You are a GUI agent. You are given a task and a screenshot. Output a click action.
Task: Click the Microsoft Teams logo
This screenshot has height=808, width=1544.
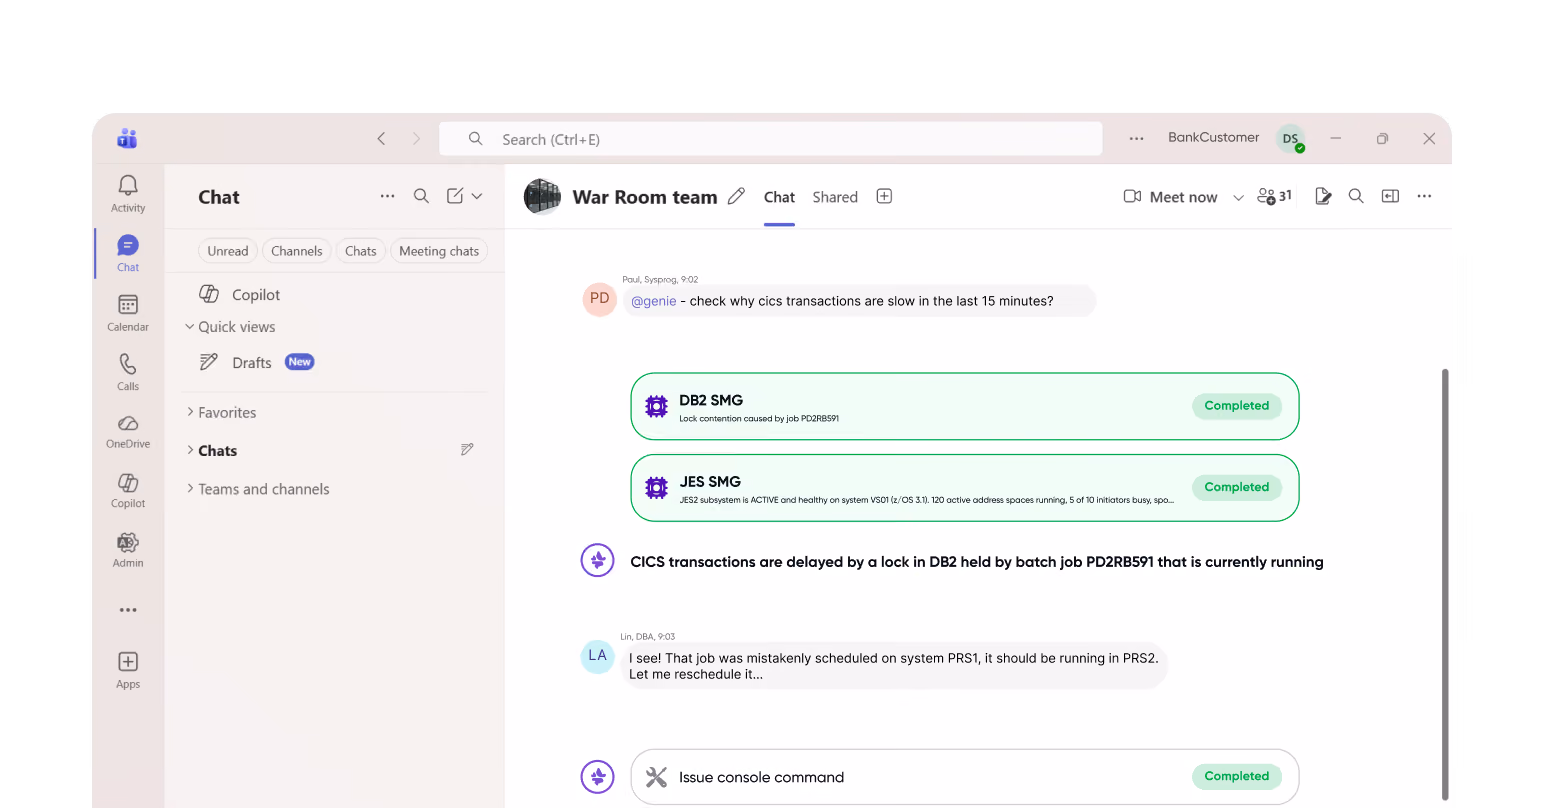coord(127,139)
